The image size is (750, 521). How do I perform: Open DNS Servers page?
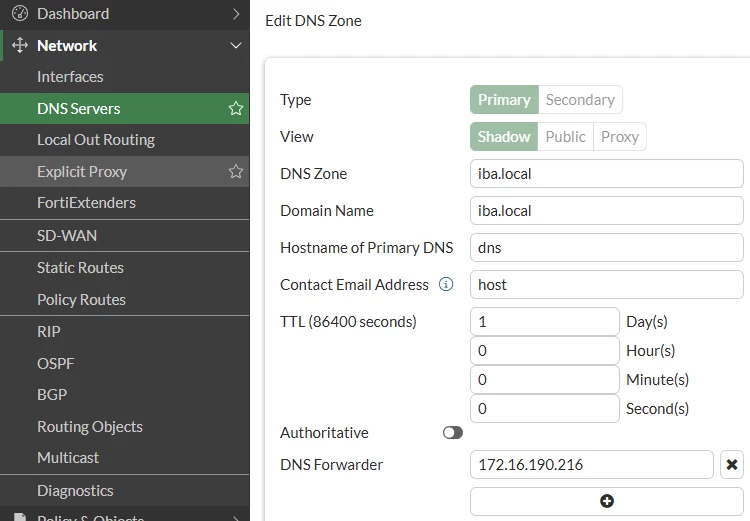(x=124, y=109)
